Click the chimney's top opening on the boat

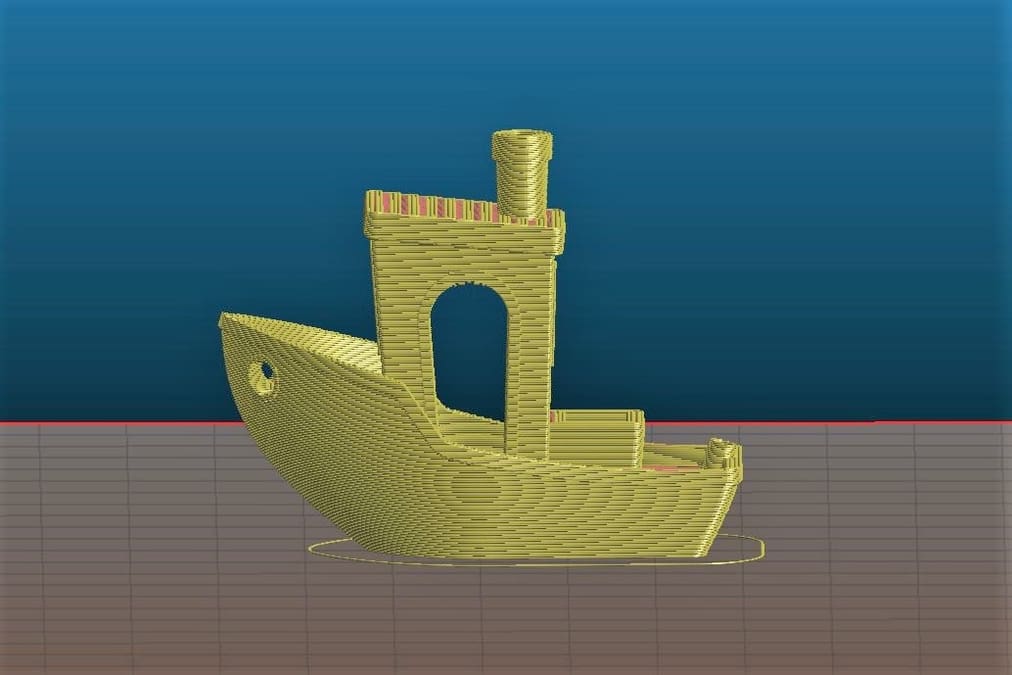tap(523, 138)
